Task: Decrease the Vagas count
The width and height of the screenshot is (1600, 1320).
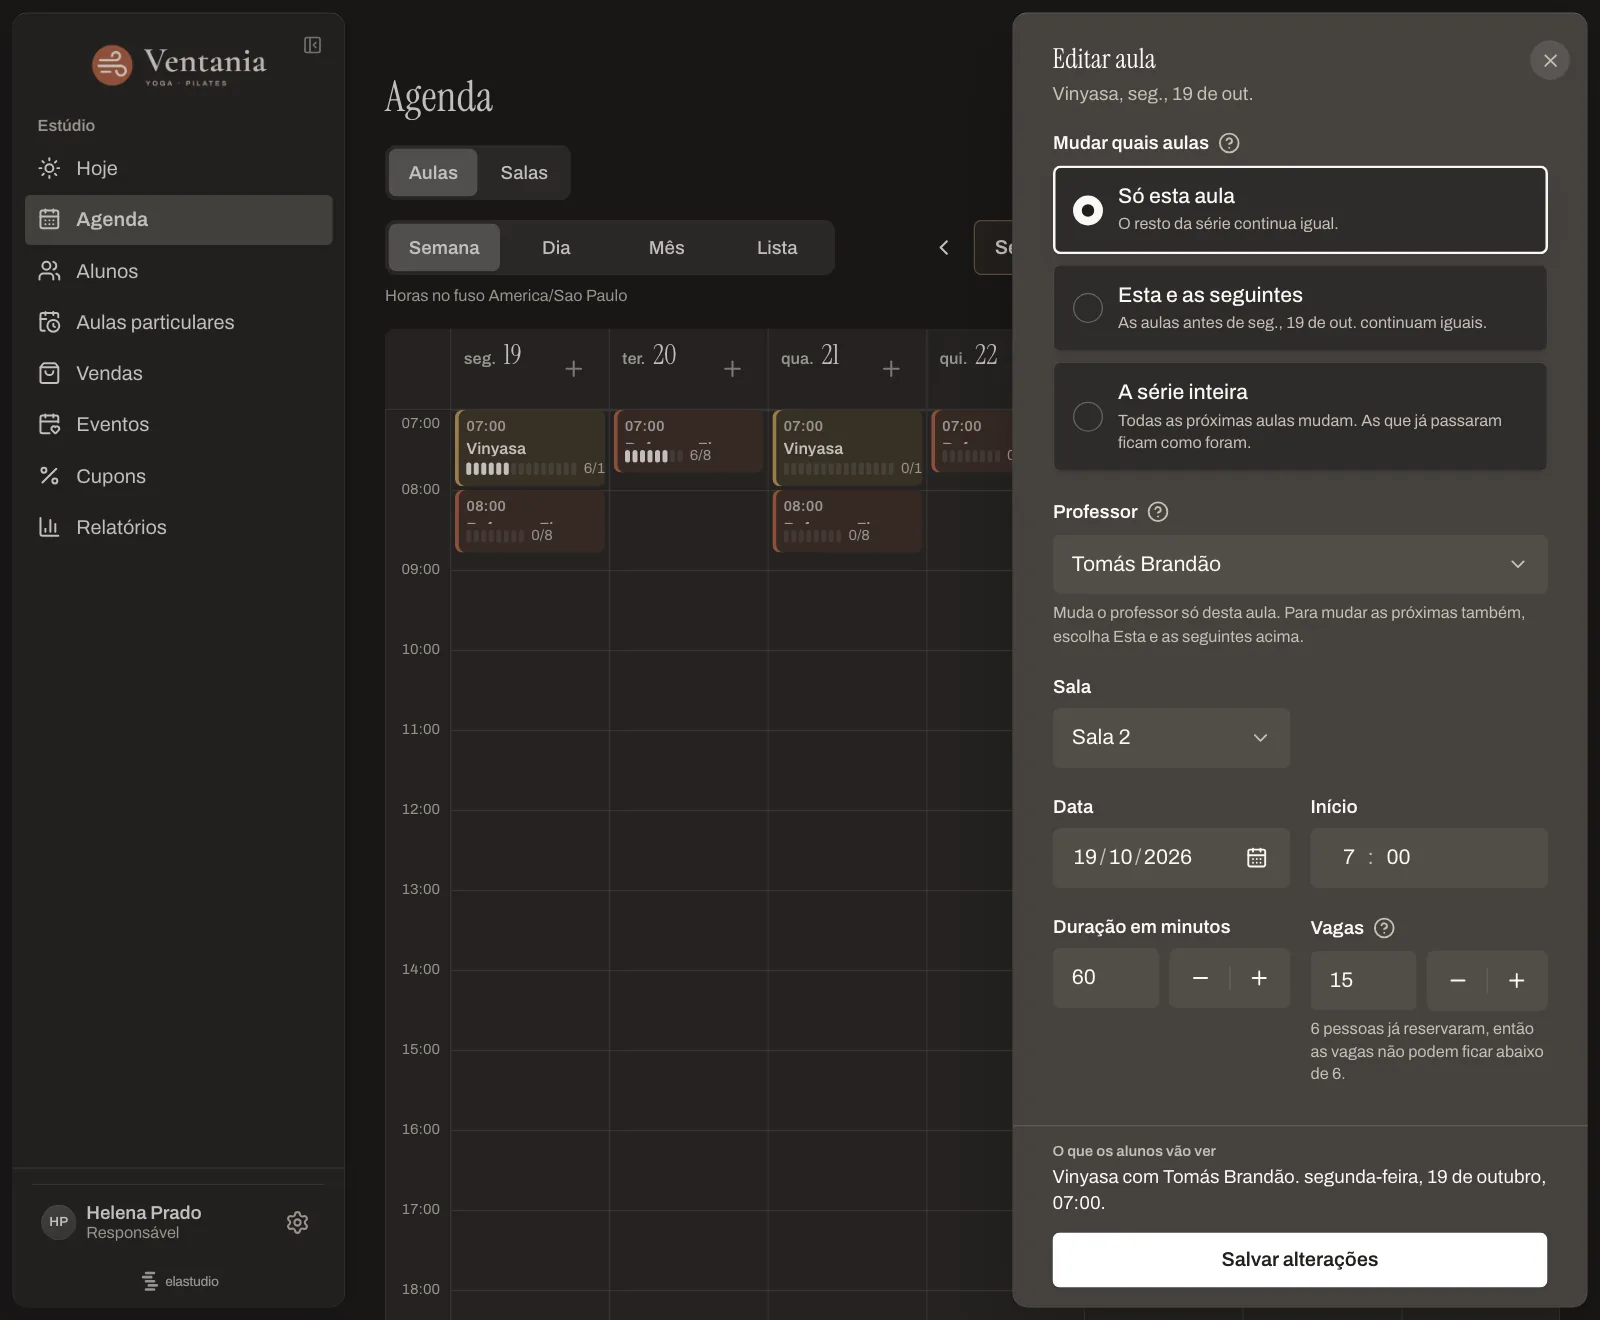Action: 1458,980
